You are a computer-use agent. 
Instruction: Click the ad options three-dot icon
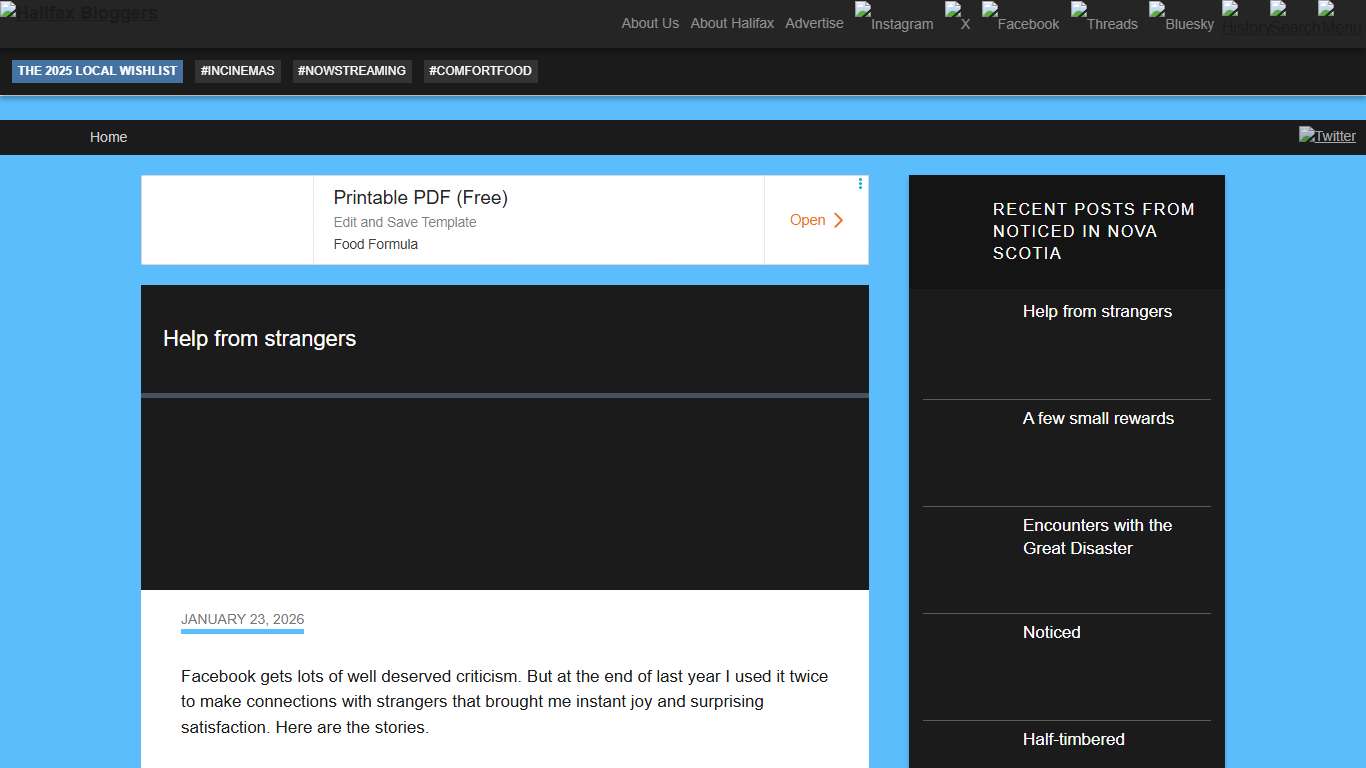[x=860, y=184]
